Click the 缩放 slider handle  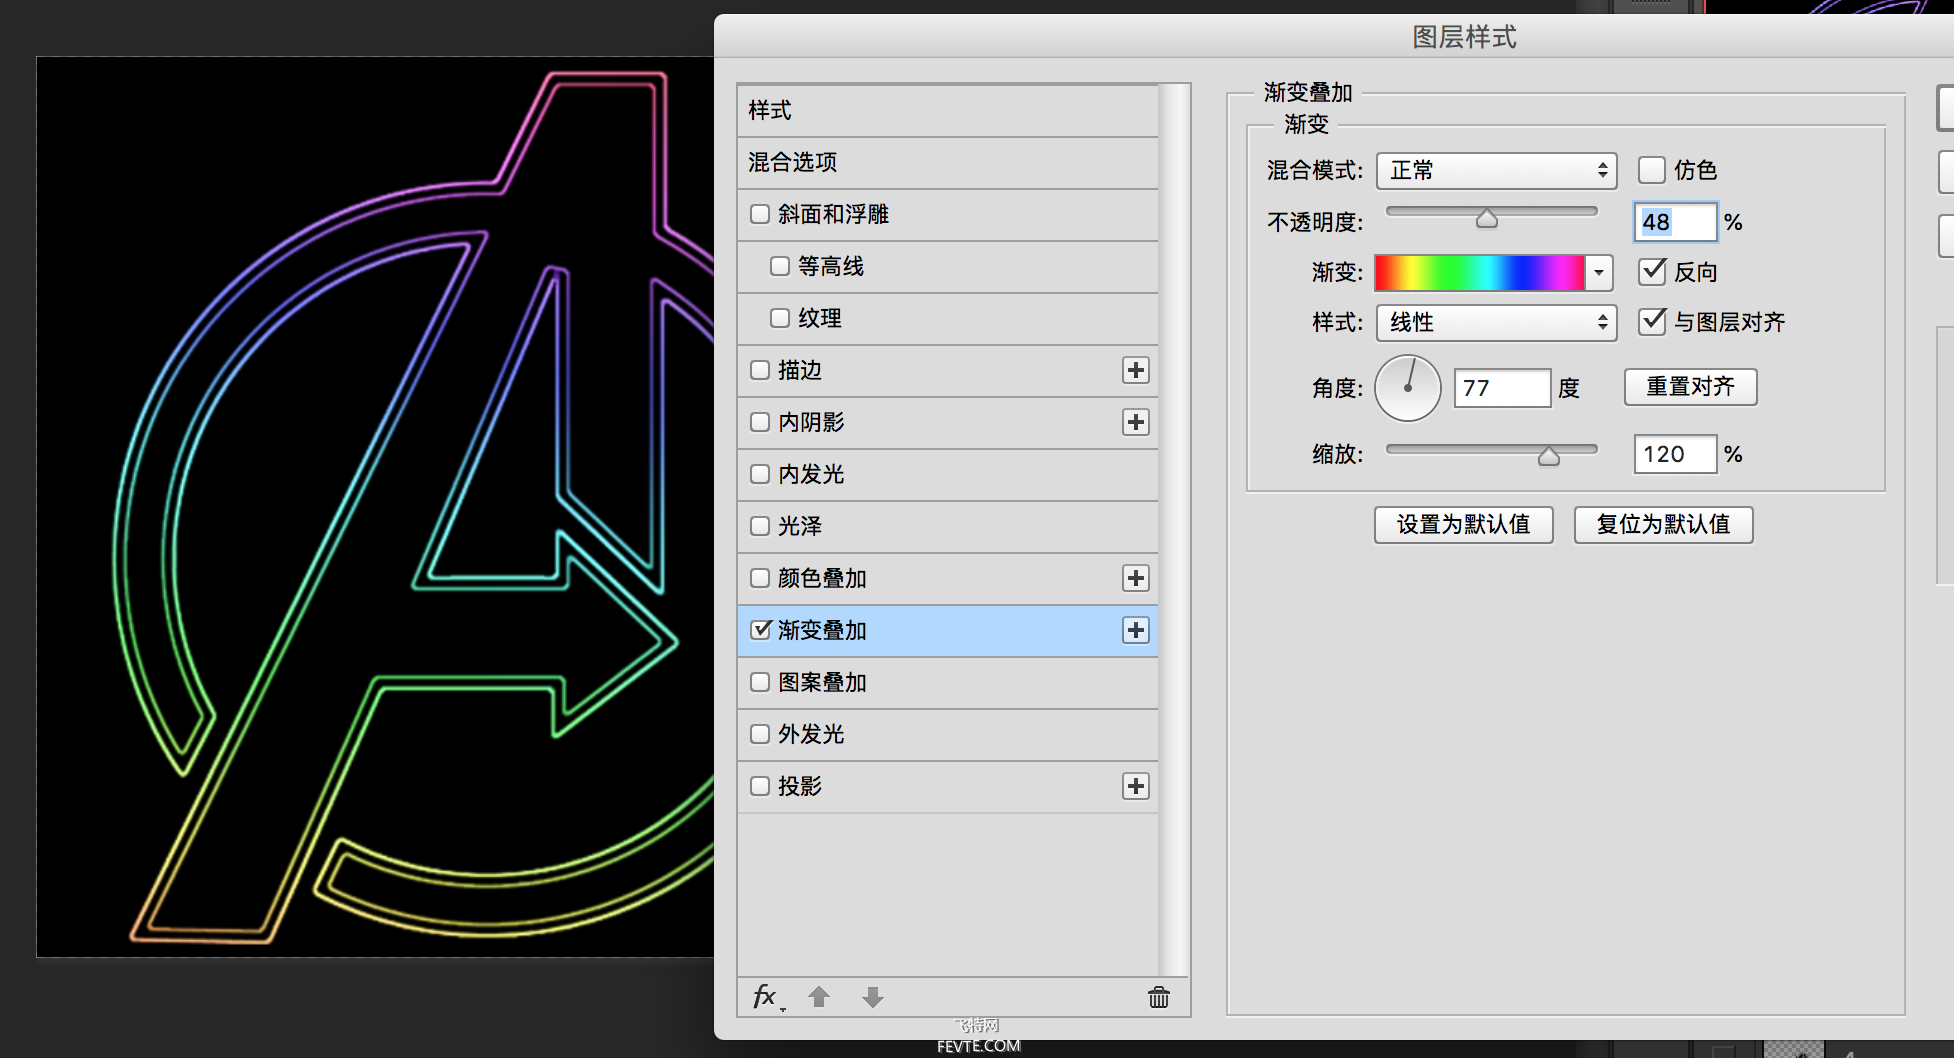coord(1549,456)
